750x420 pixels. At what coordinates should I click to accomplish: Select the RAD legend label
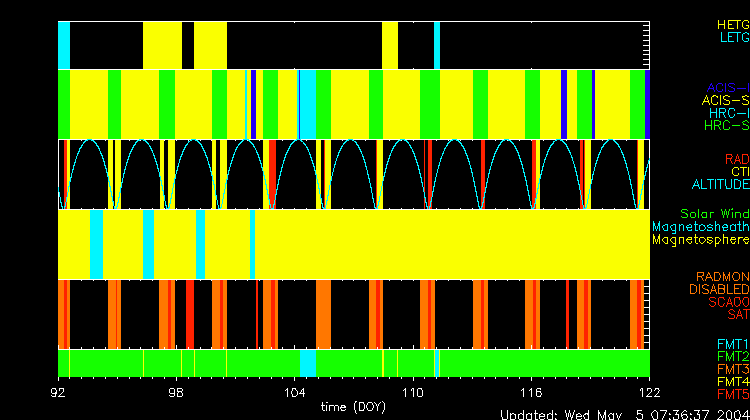coord(736,159)
